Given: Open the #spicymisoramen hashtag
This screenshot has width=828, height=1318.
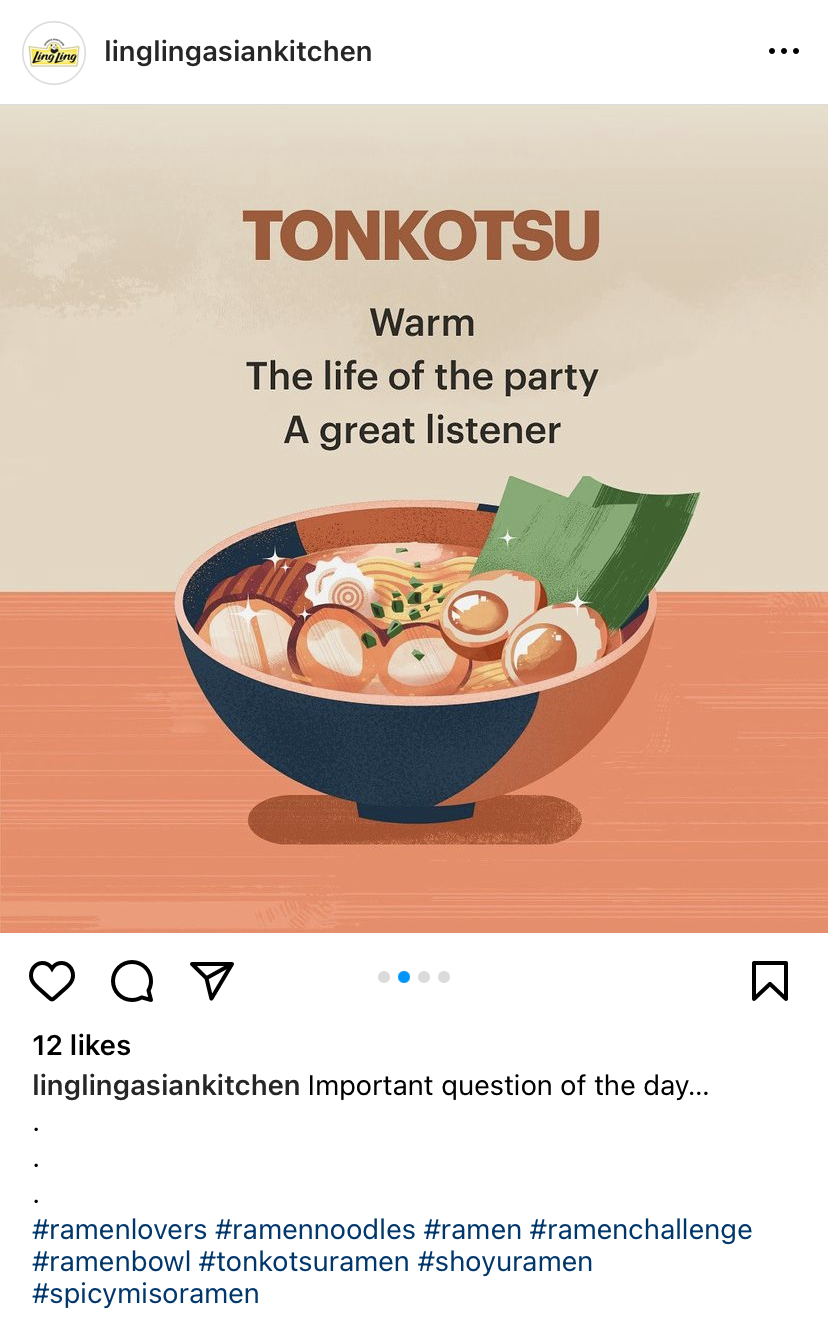Looking at the screenshot, I should click(146, 1293).
